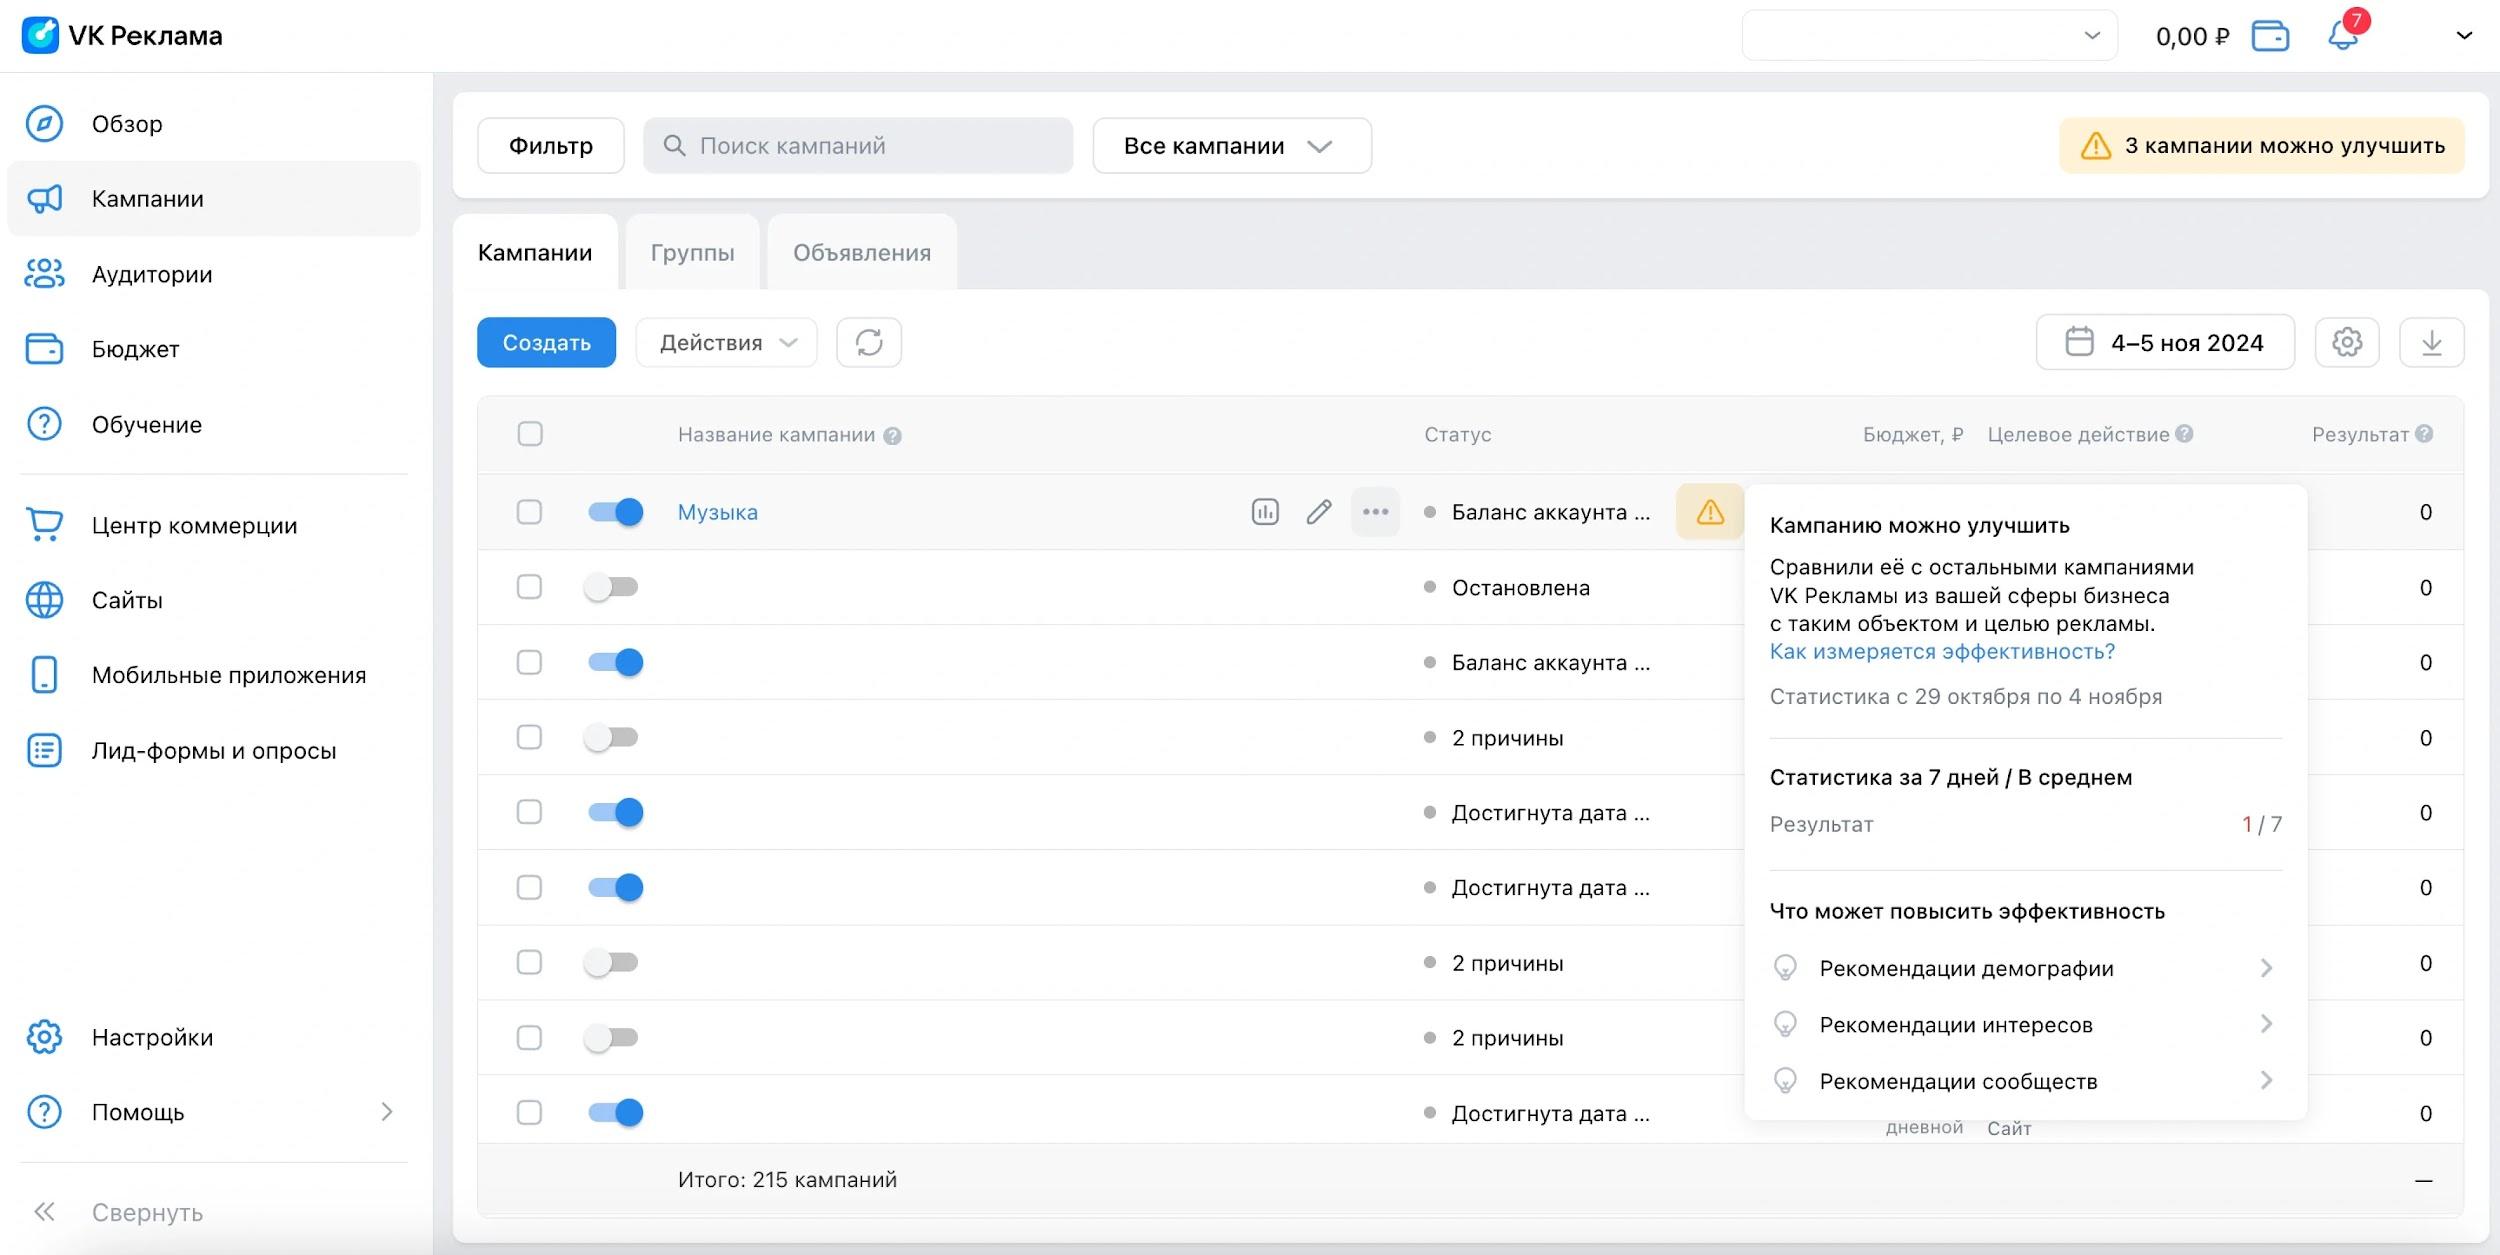Click the 0,00 ₽ balance amount

(2192, 37)
